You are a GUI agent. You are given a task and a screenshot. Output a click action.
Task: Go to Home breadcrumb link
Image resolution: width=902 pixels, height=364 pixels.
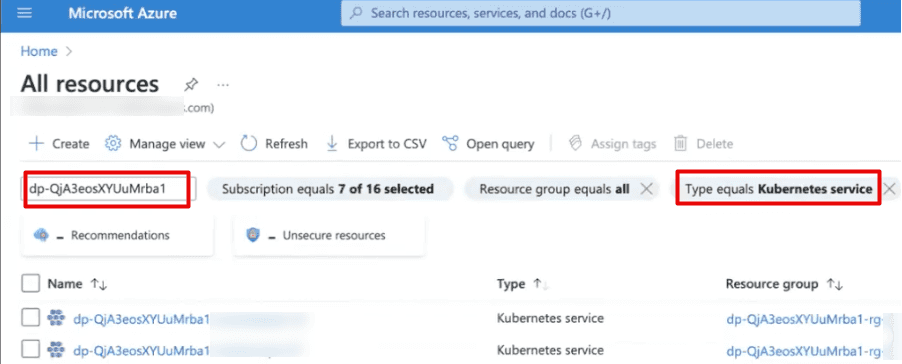(x=39, y=51)
